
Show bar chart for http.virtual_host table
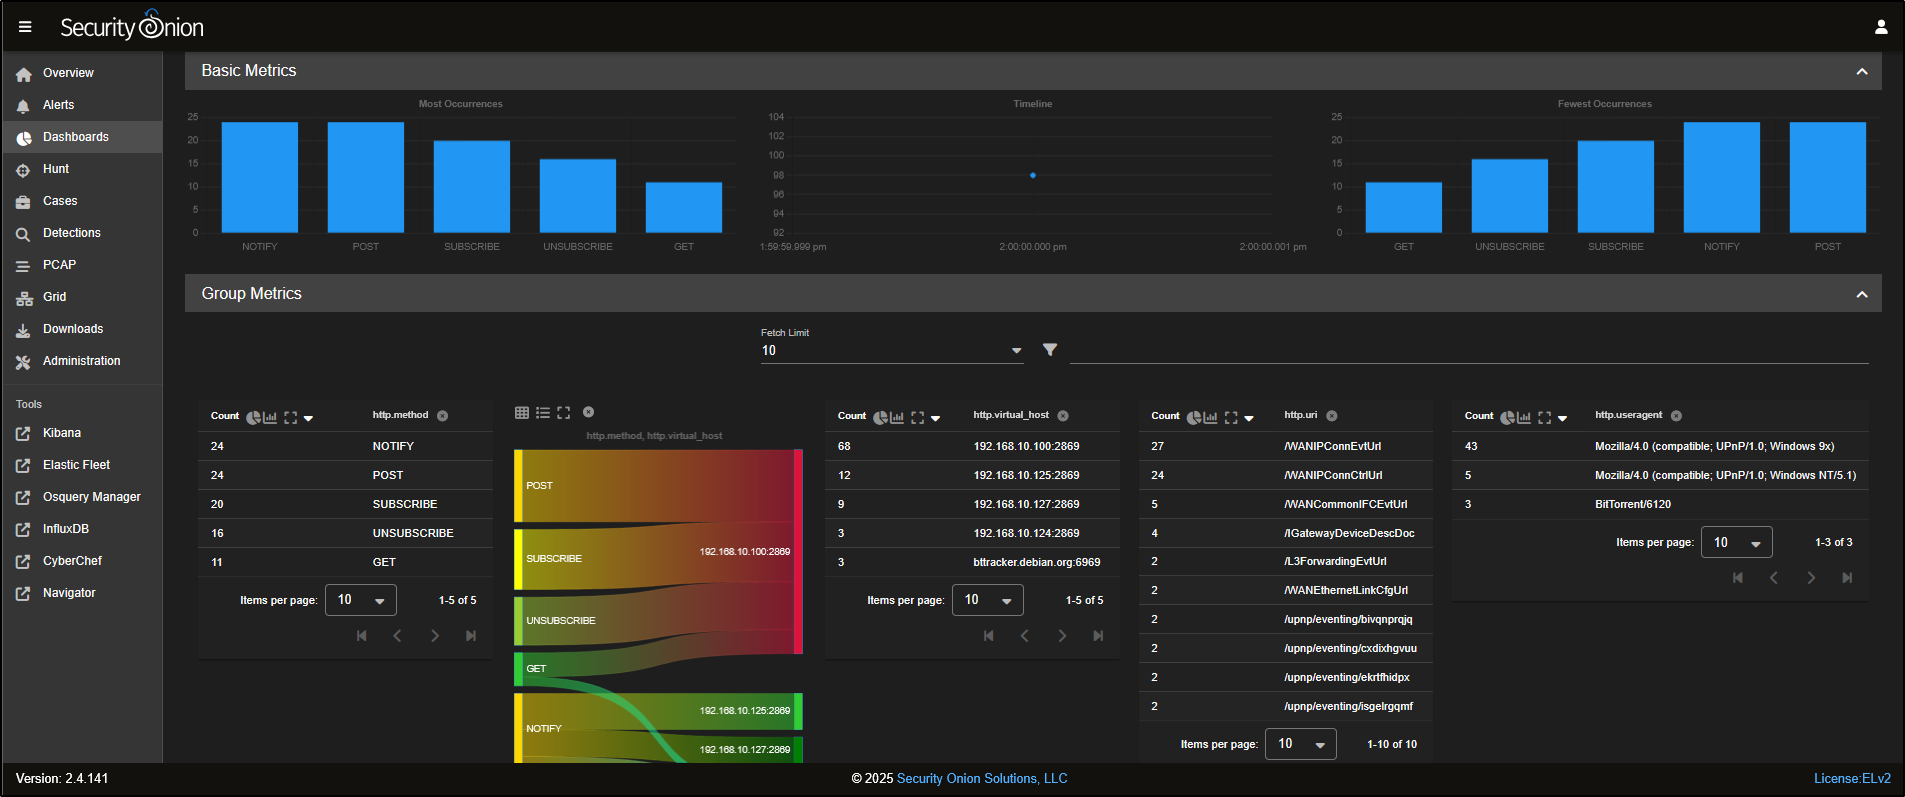coord(897,418)
